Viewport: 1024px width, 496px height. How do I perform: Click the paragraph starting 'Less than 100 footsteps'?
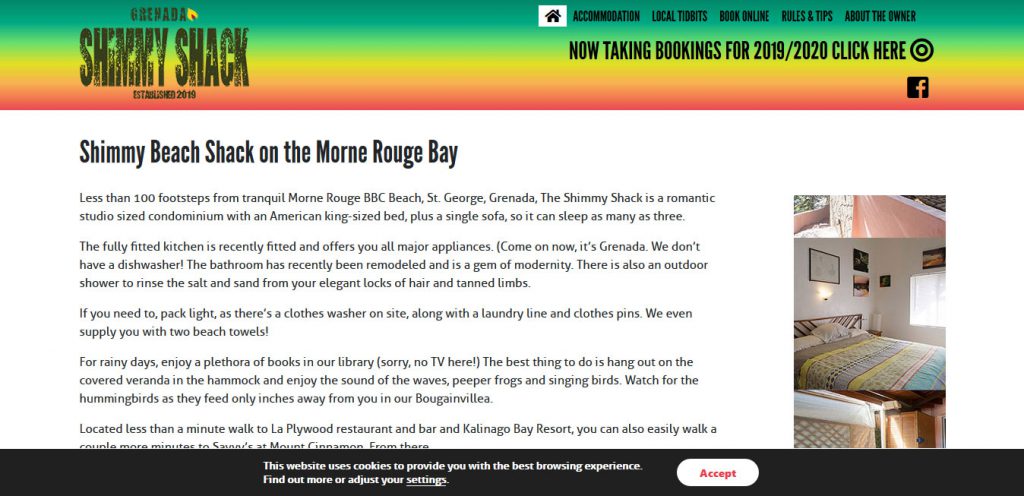tap(397, 207)
